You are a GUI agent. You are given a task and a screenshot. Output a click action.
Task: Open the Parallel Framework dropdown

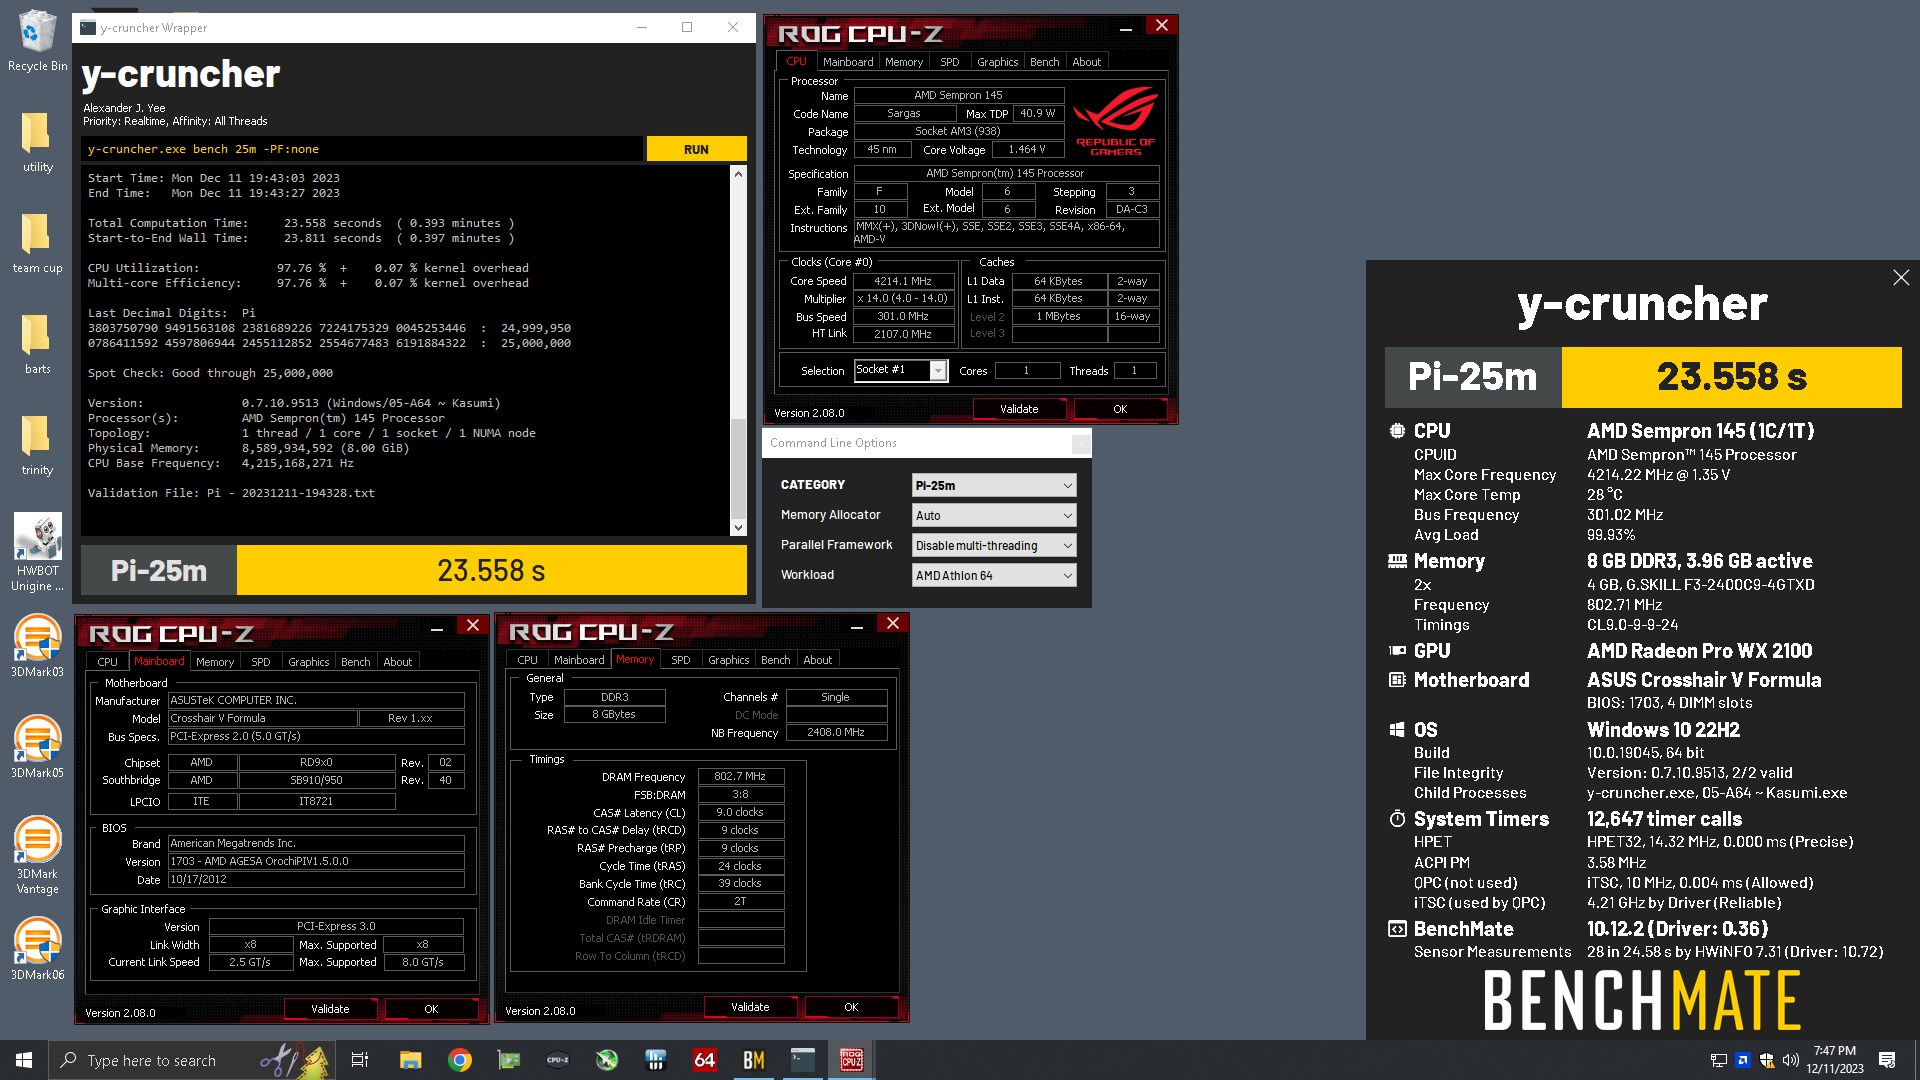[994, 545]
